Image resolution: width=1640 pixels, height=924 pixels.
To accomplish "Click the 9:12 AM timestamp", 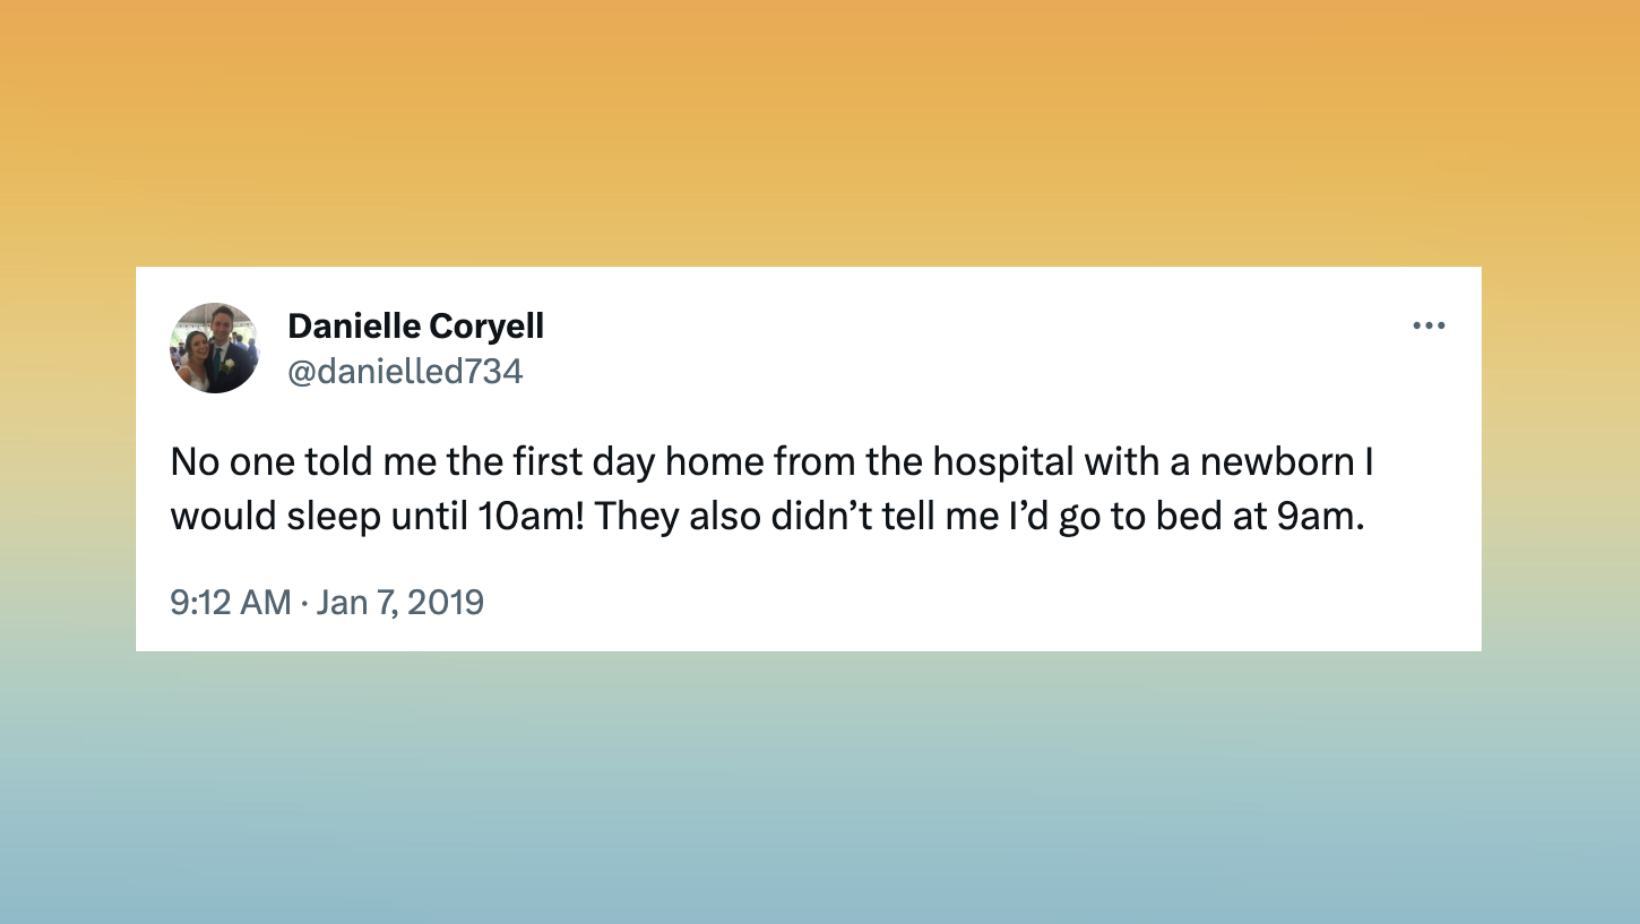I will click(x=230, y=602).
